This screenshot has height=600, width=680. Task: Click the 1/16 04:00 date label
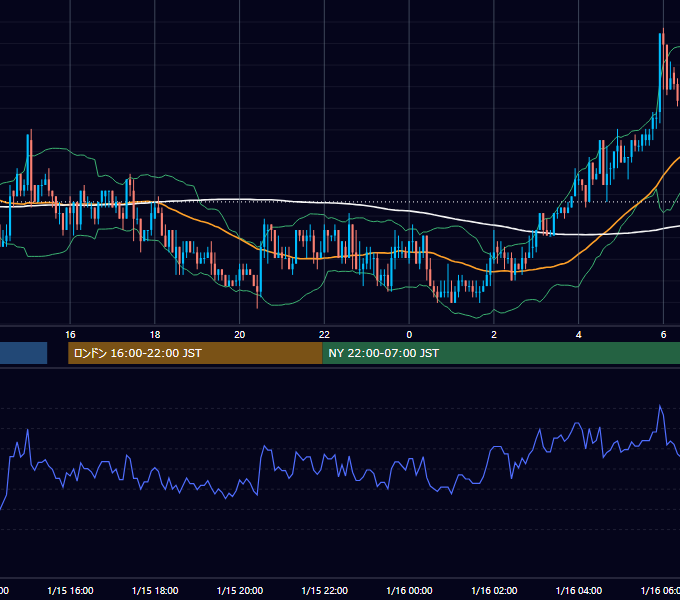point(579,590)
